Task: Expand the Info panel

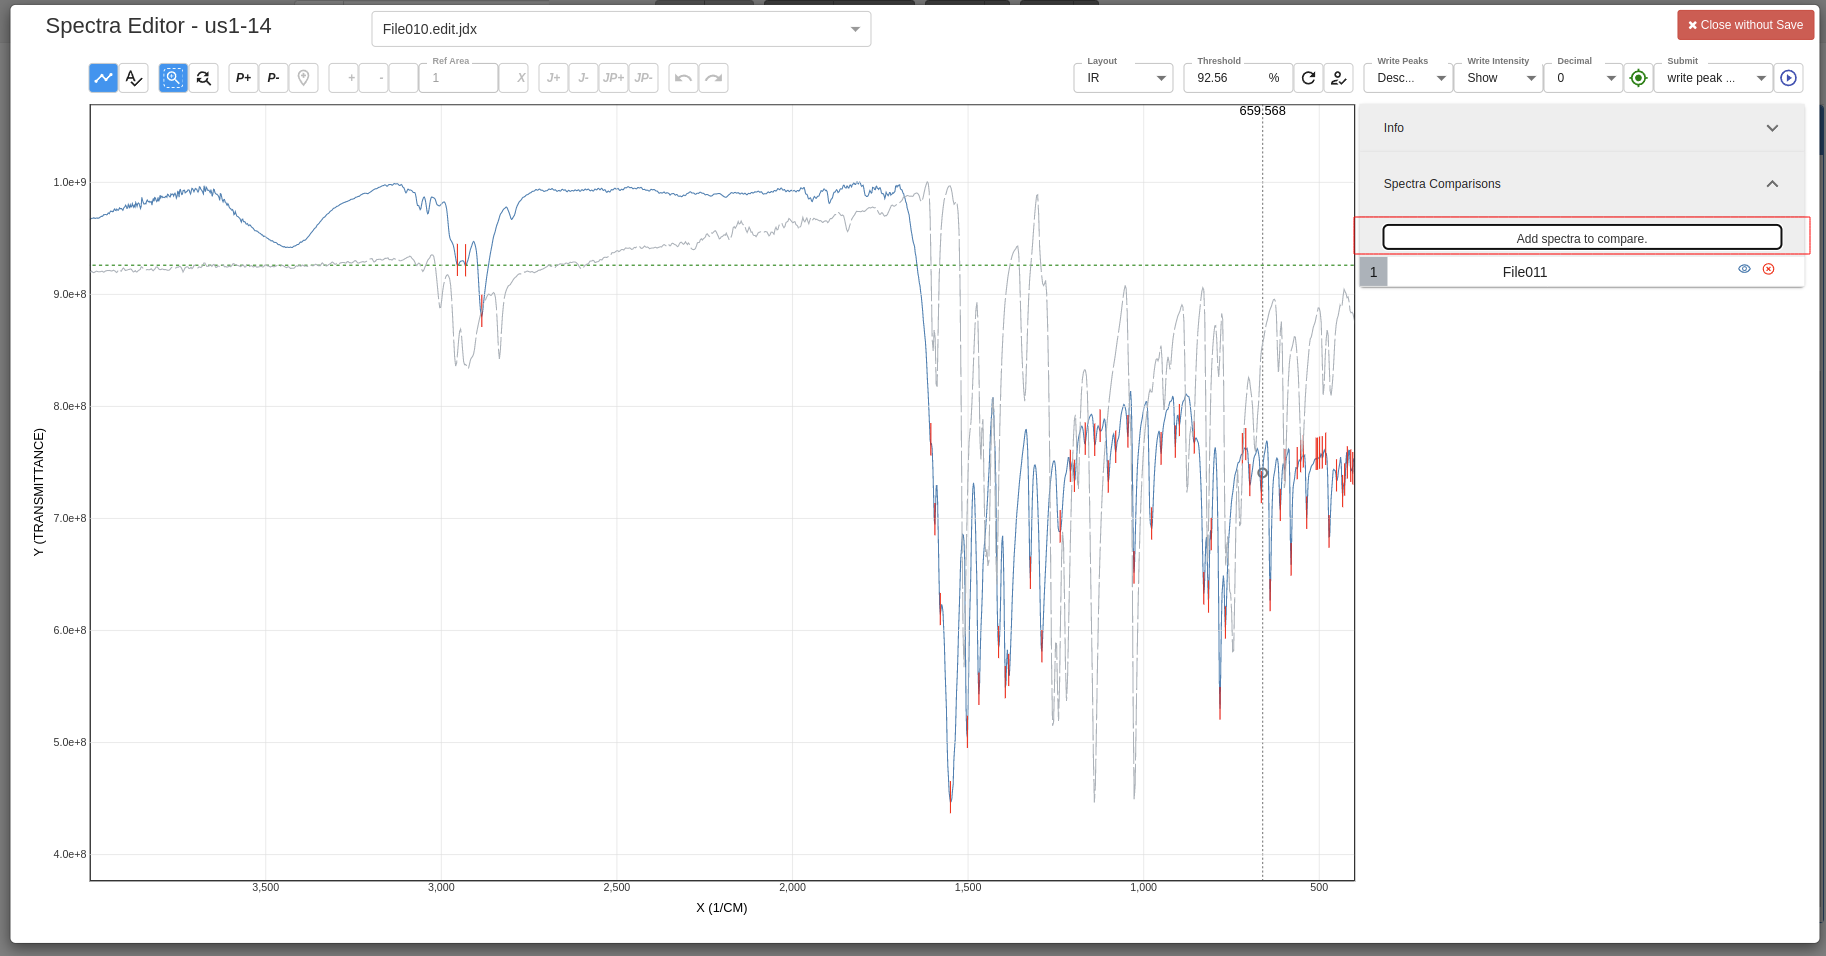Action: click(x=1772, y=128)
